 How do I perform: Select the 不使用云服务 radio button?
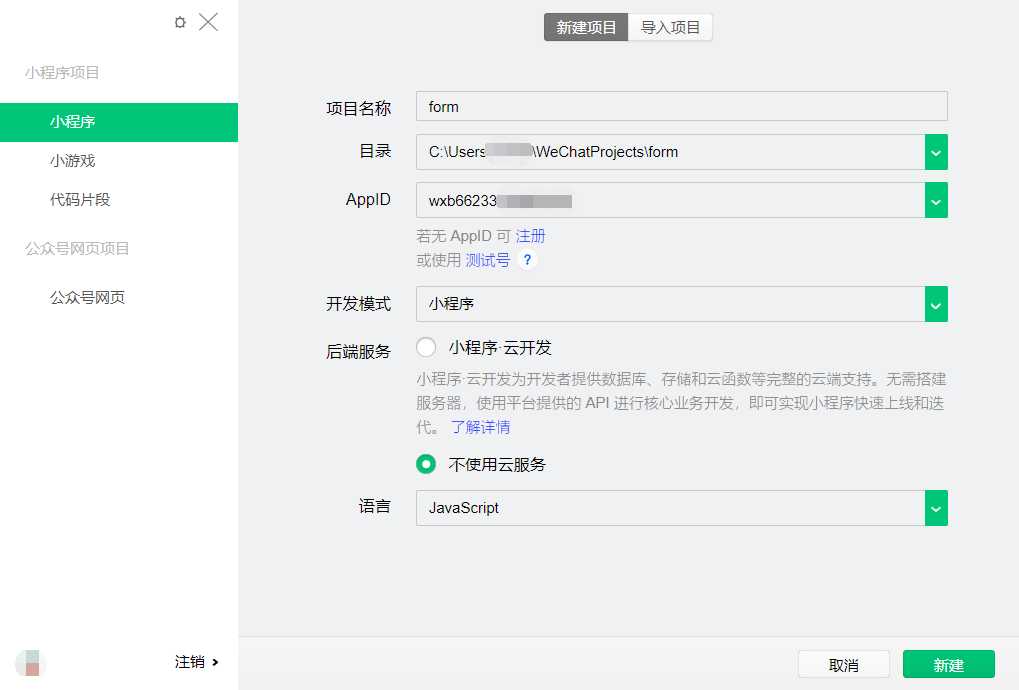tap(426, 464)
